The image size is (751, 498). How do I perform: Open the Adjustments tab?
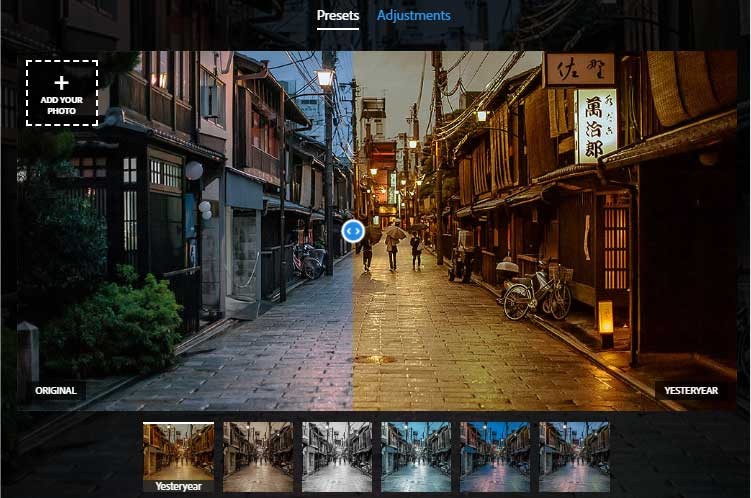point(413,15)
